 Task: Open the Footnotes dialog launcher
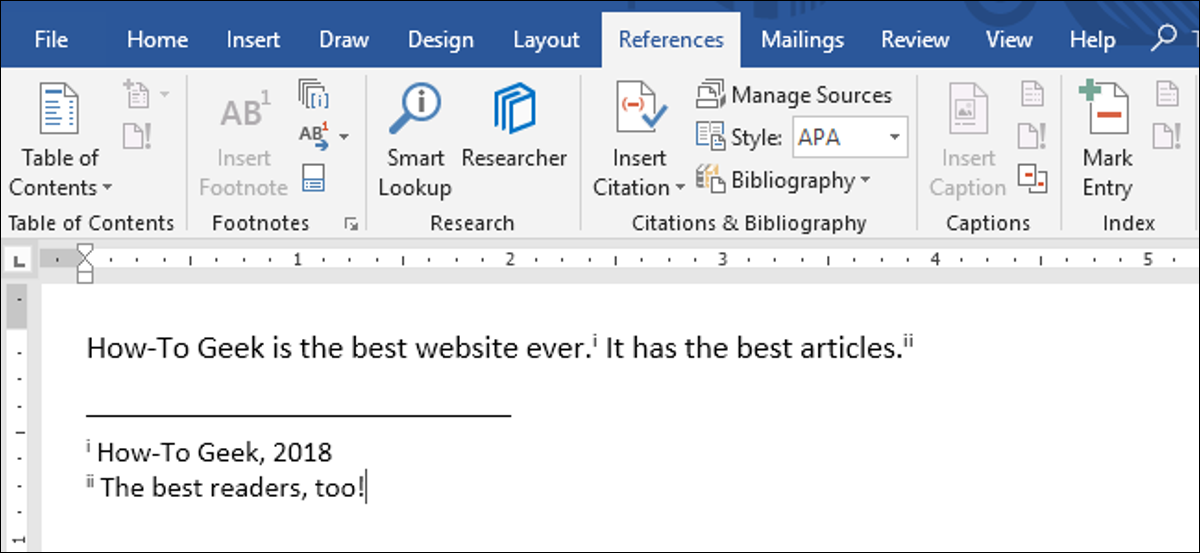(351, 224)
